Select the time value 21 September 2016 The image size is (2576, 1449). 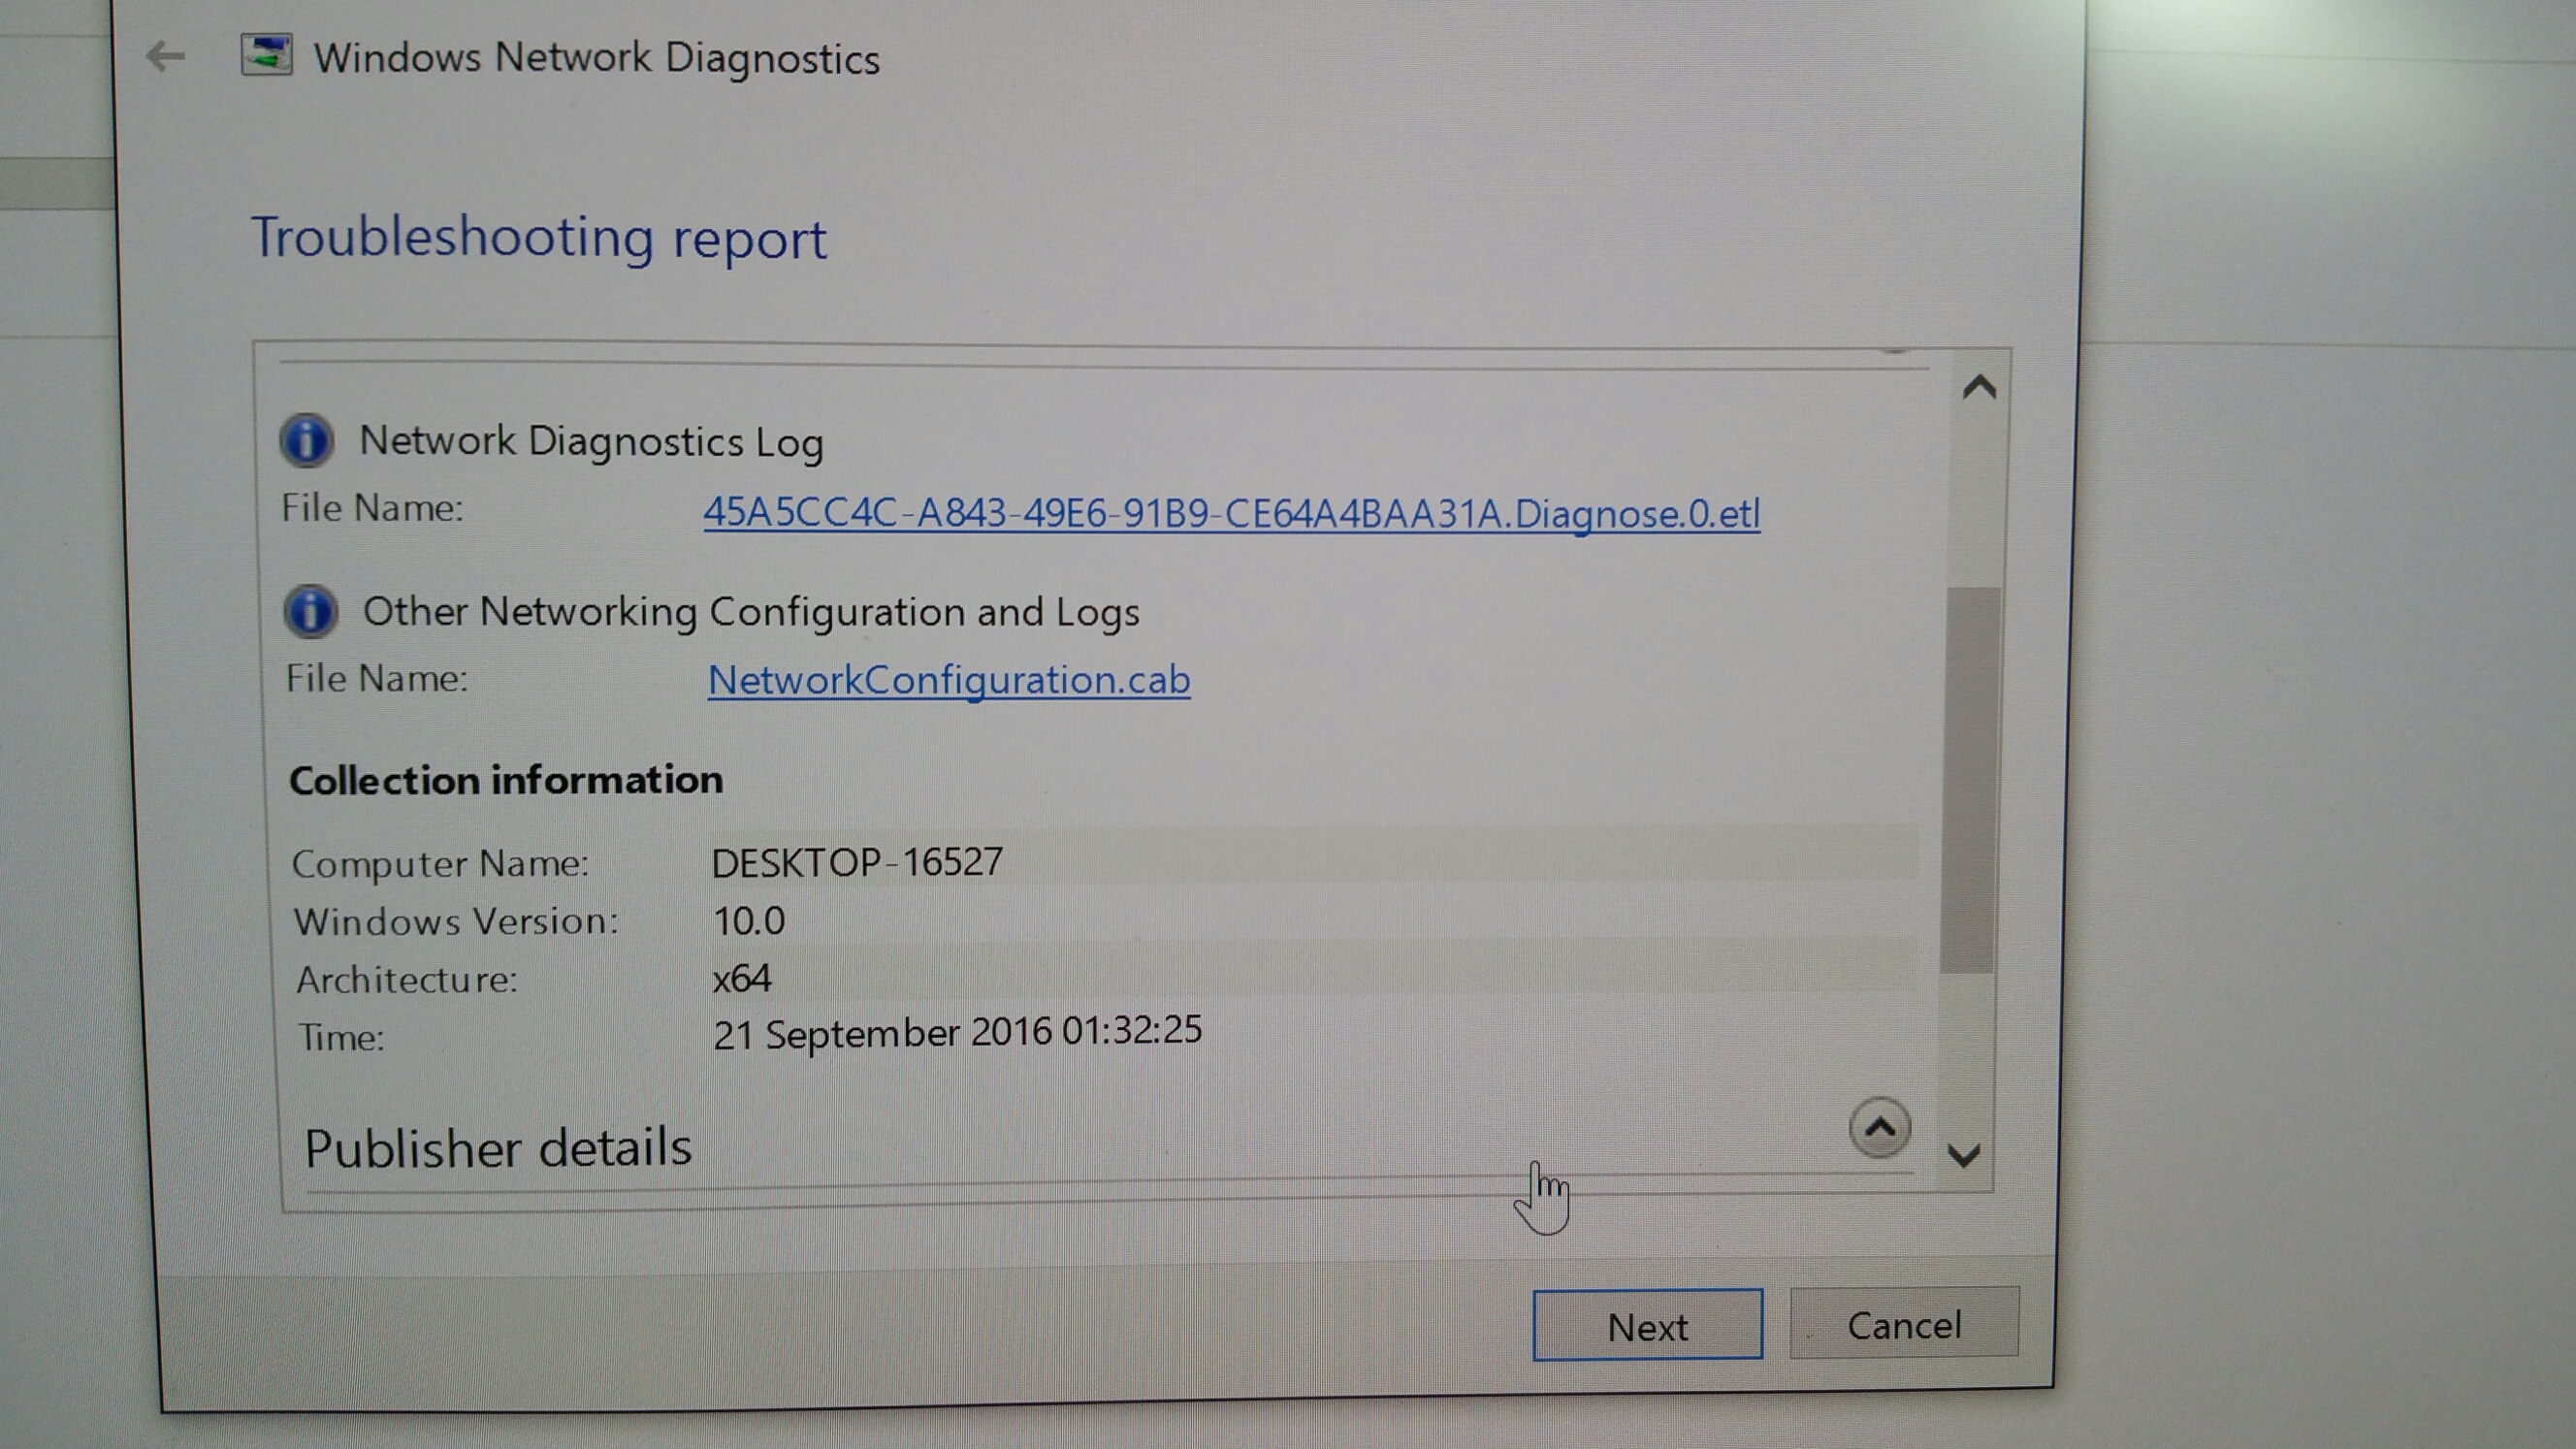[x=957, y=1032]
